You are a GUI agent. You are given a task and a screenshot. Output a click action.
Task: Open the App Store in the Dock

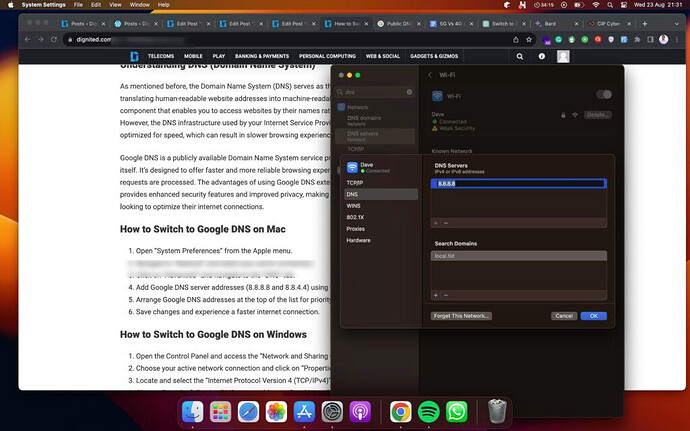304,412
